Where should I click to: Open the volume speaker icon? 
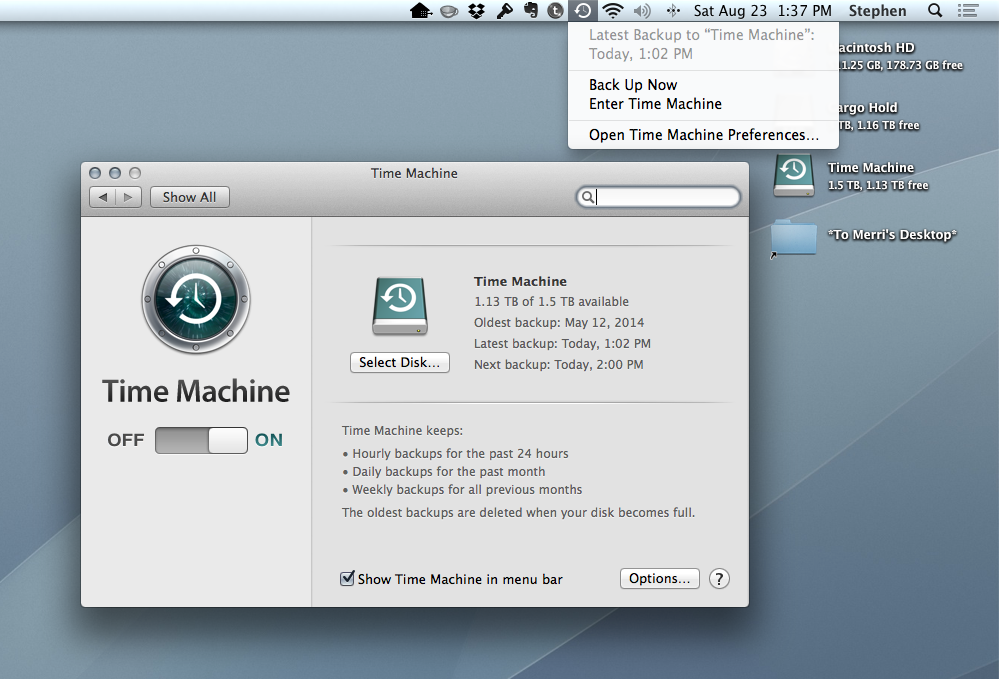[x=642, y=10]
